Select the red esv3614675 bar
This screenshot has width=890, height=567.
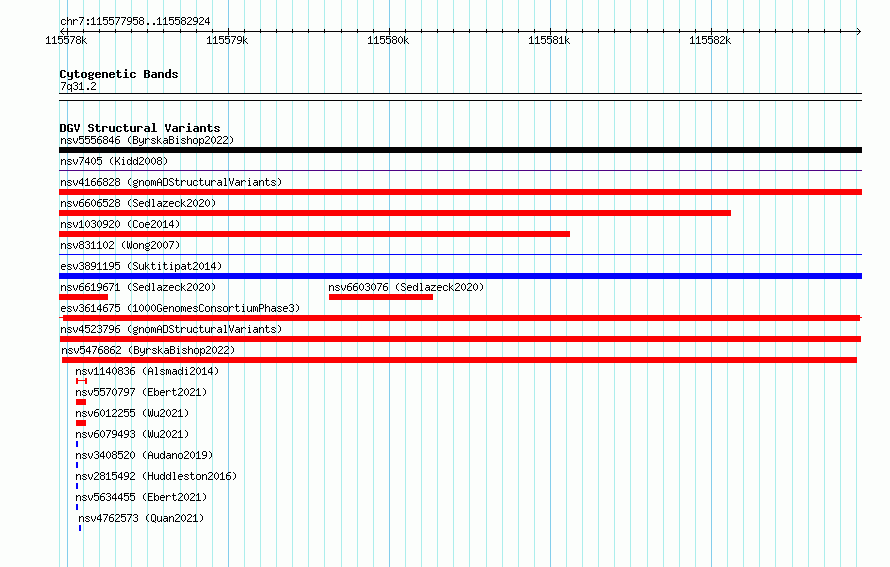coord(460,318)
